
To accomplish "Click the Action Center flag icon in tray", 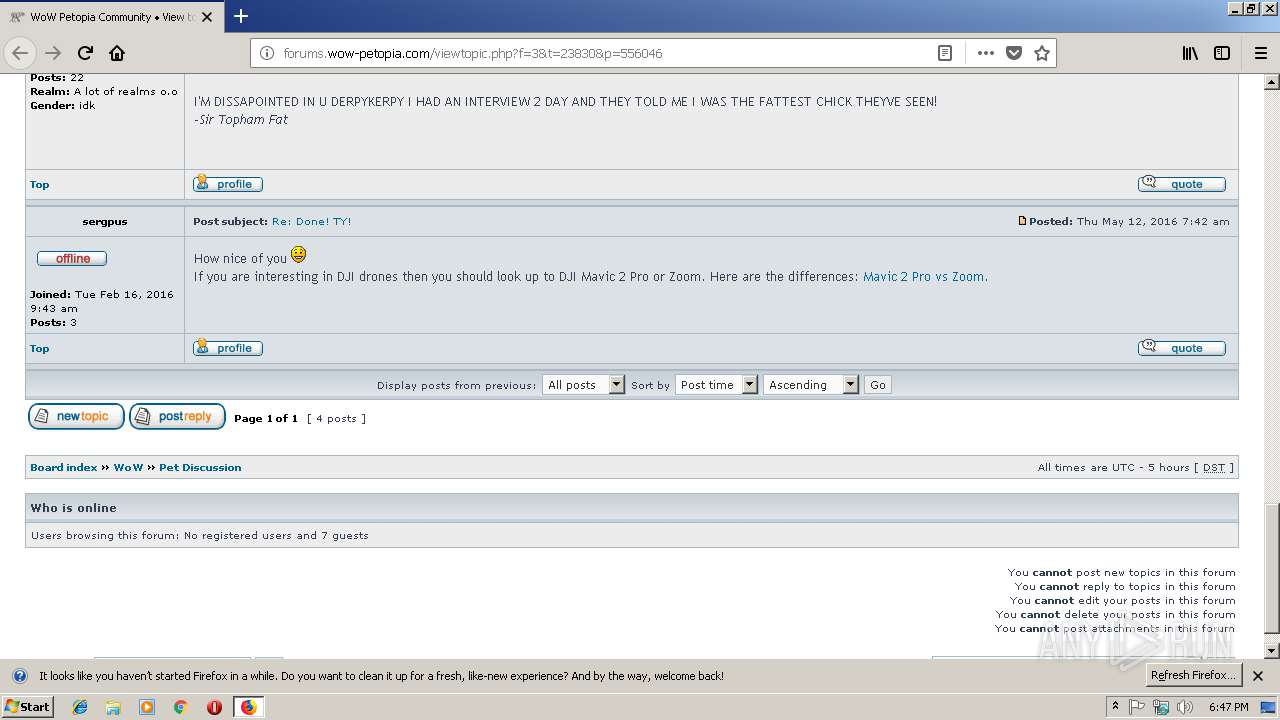I will tap(1137, 707).
